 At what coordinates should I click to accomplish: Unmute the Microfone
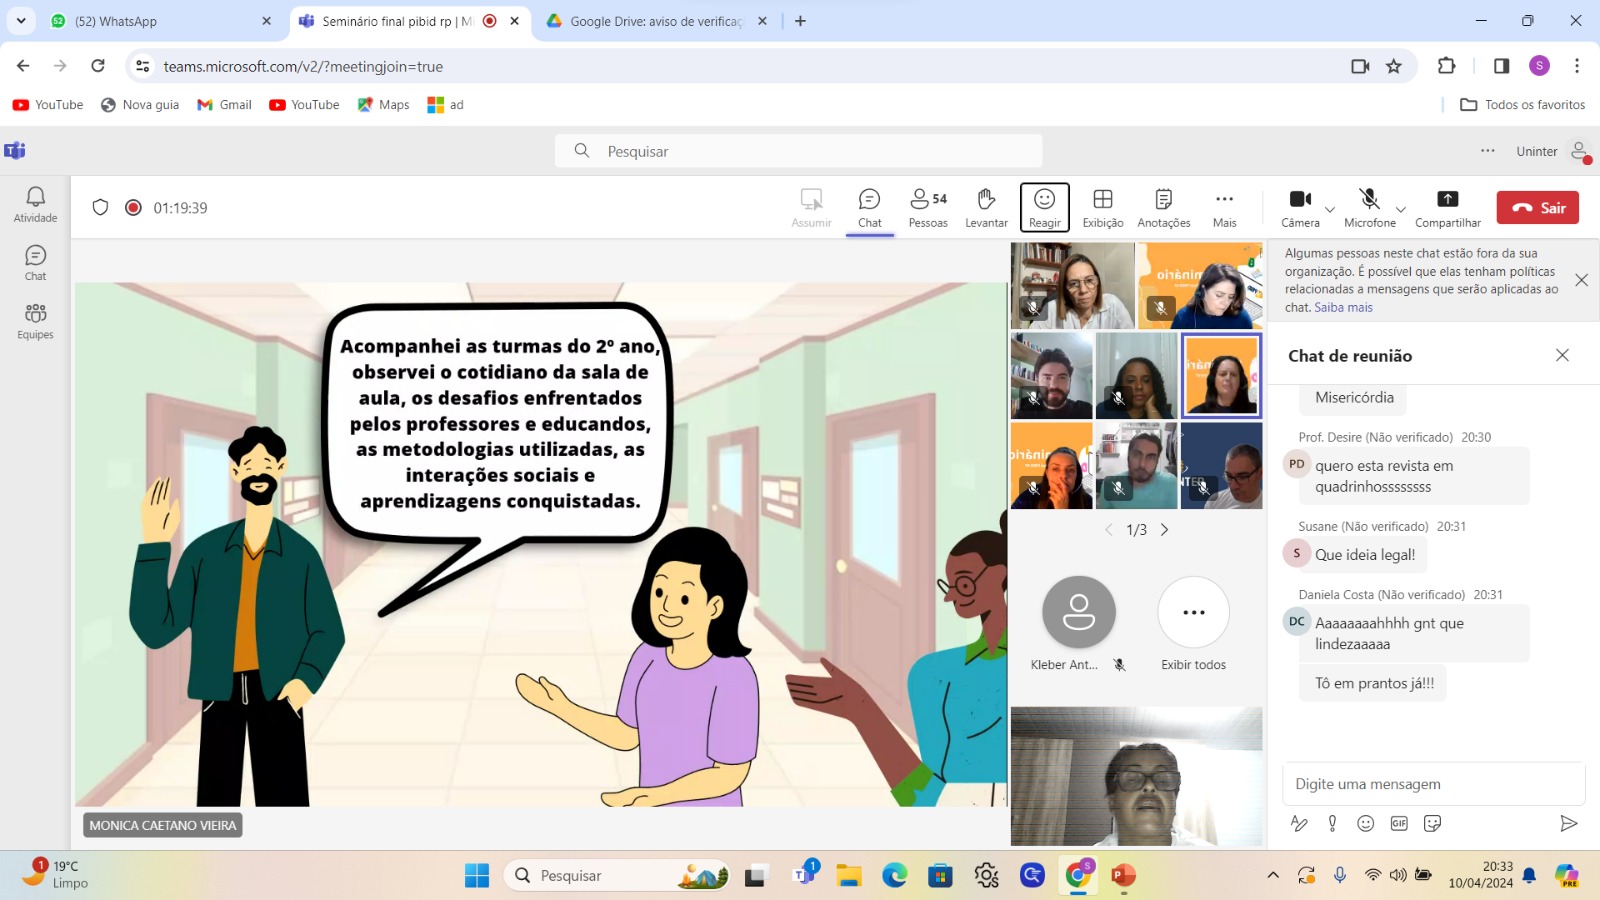pyautogui.click(x=1369, y=199)
